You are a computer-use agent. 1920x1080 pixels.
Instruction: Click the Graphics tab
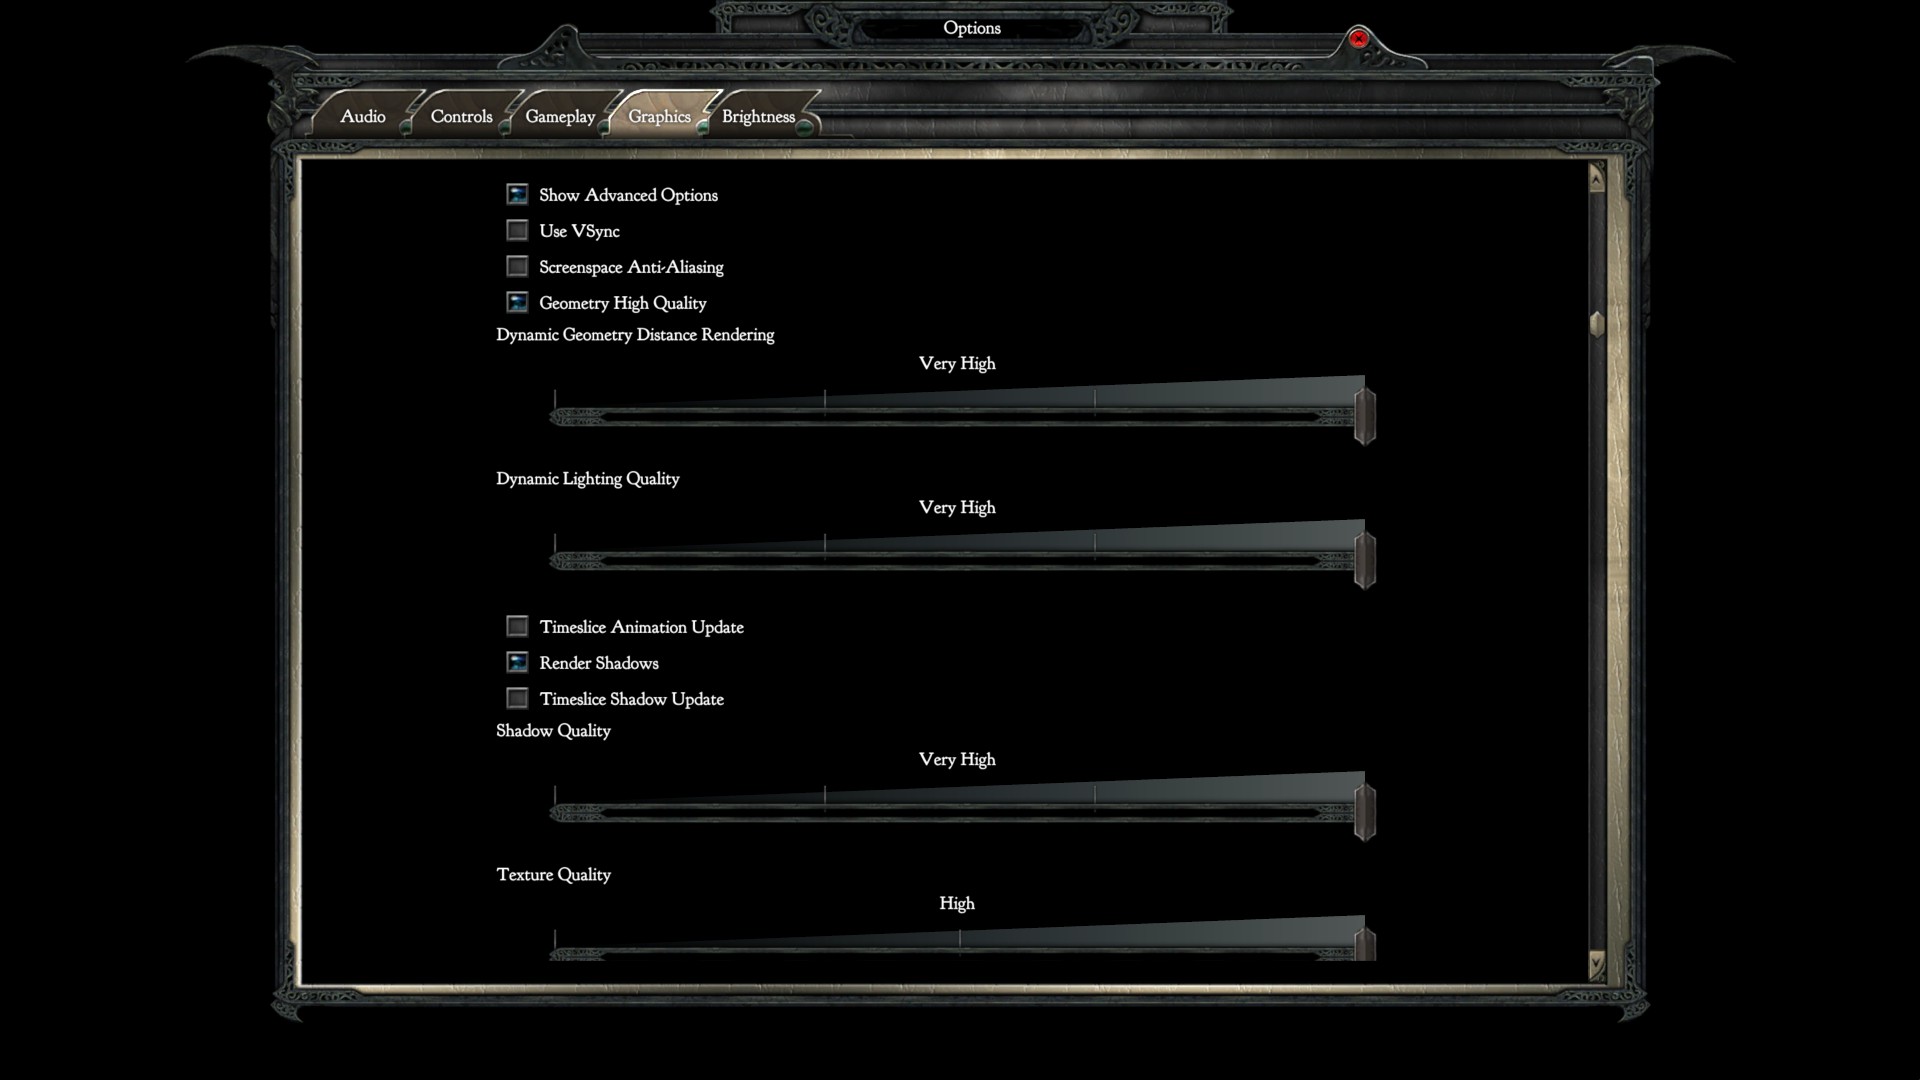pyautogui.click(x=659, y=117)
